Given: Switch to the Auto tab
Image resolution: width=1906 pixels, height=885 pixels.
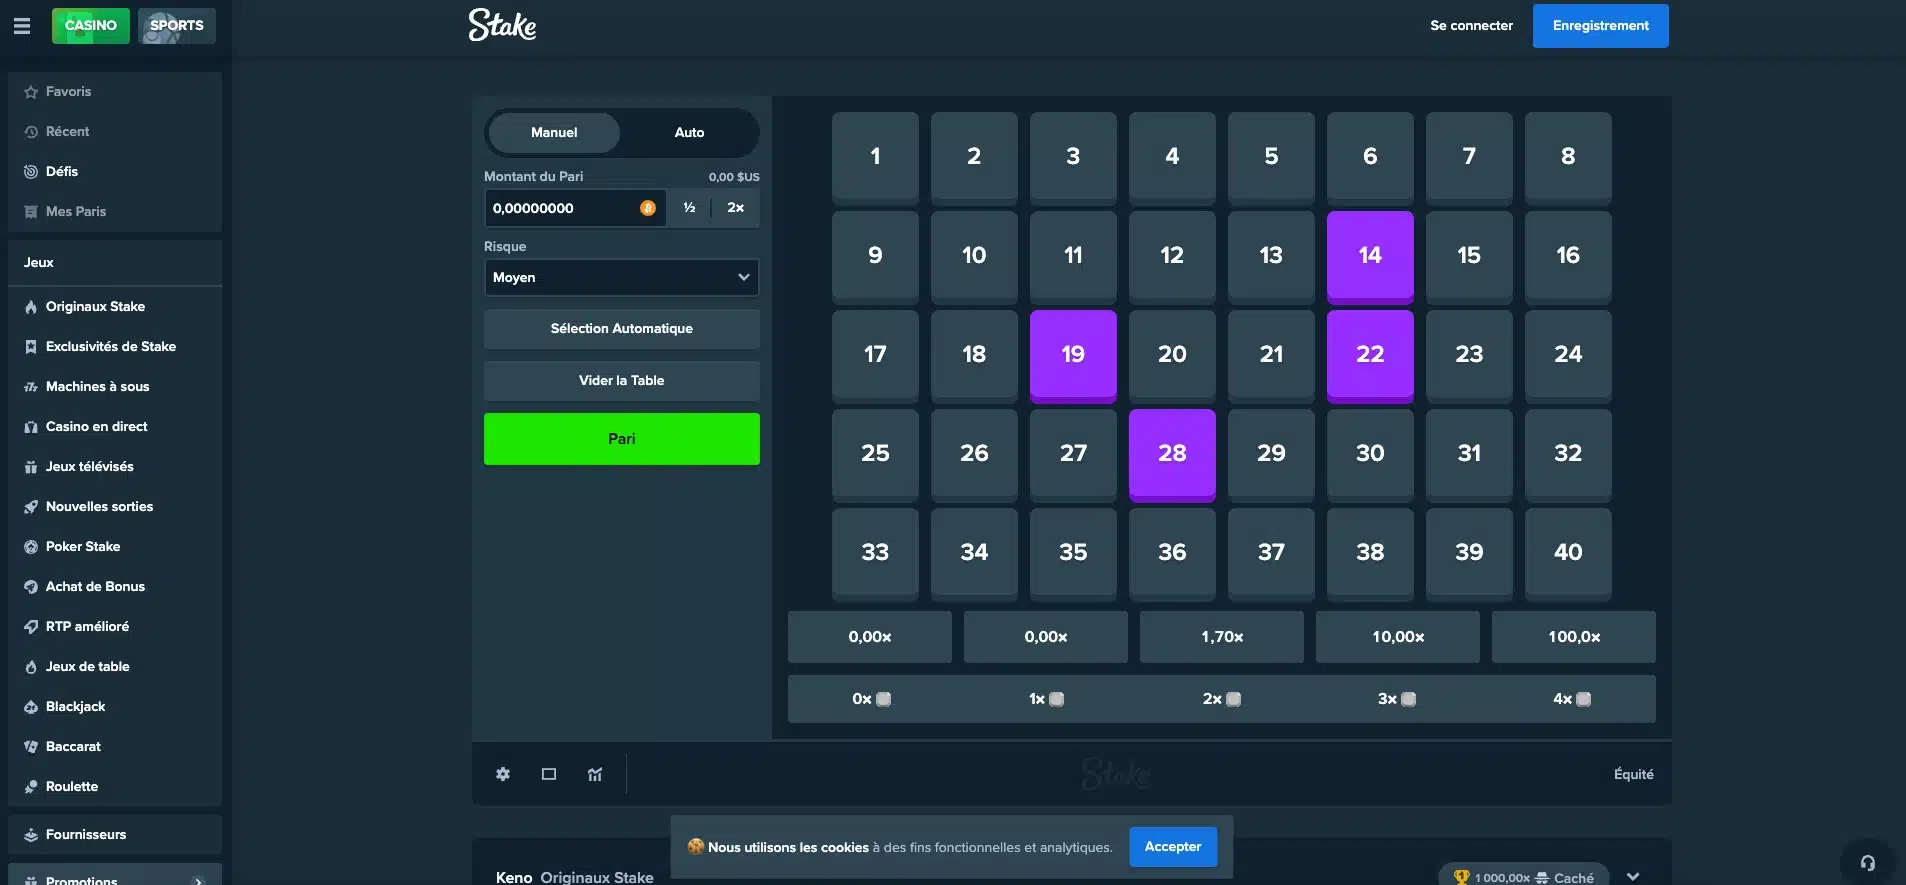Looking at the screenshot, I should (x=689, y=133).
